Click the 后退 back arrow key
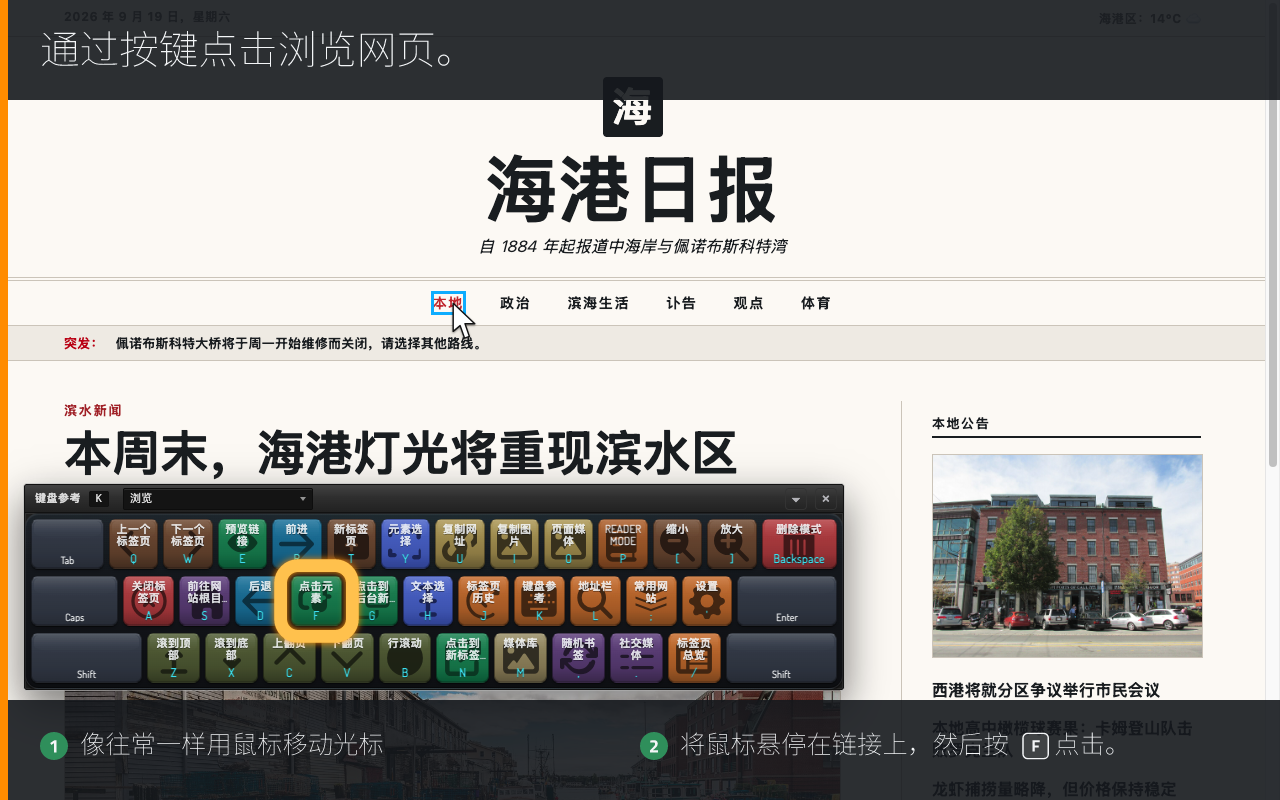Viewport: 1280px width, 800px height. 260,601
